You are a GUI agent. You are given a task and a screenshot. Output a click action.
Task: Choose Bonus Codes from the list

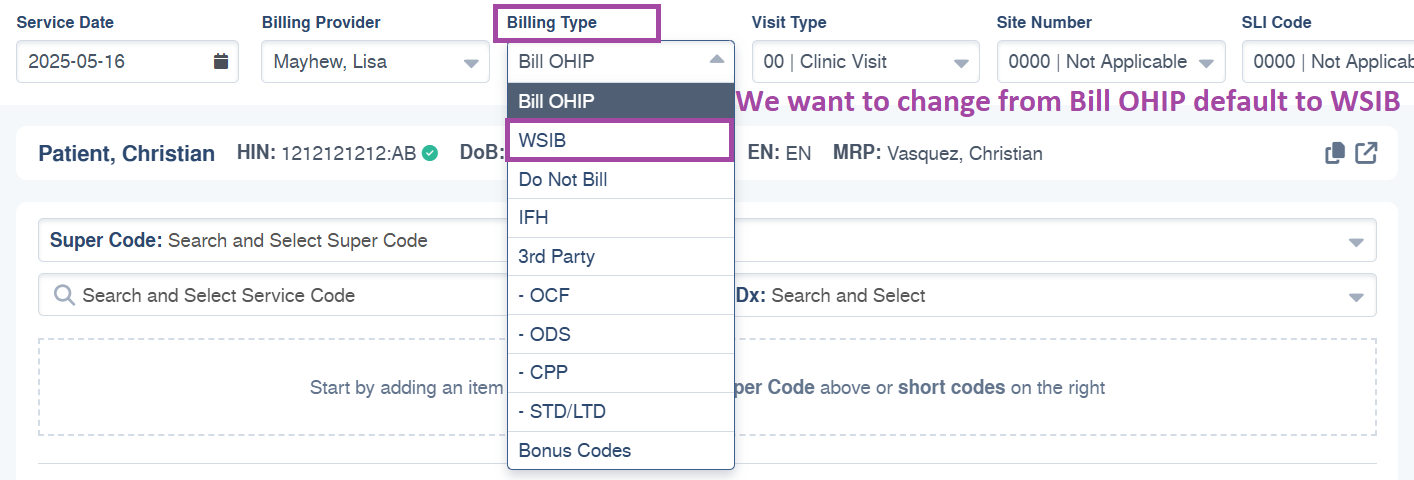621,450
